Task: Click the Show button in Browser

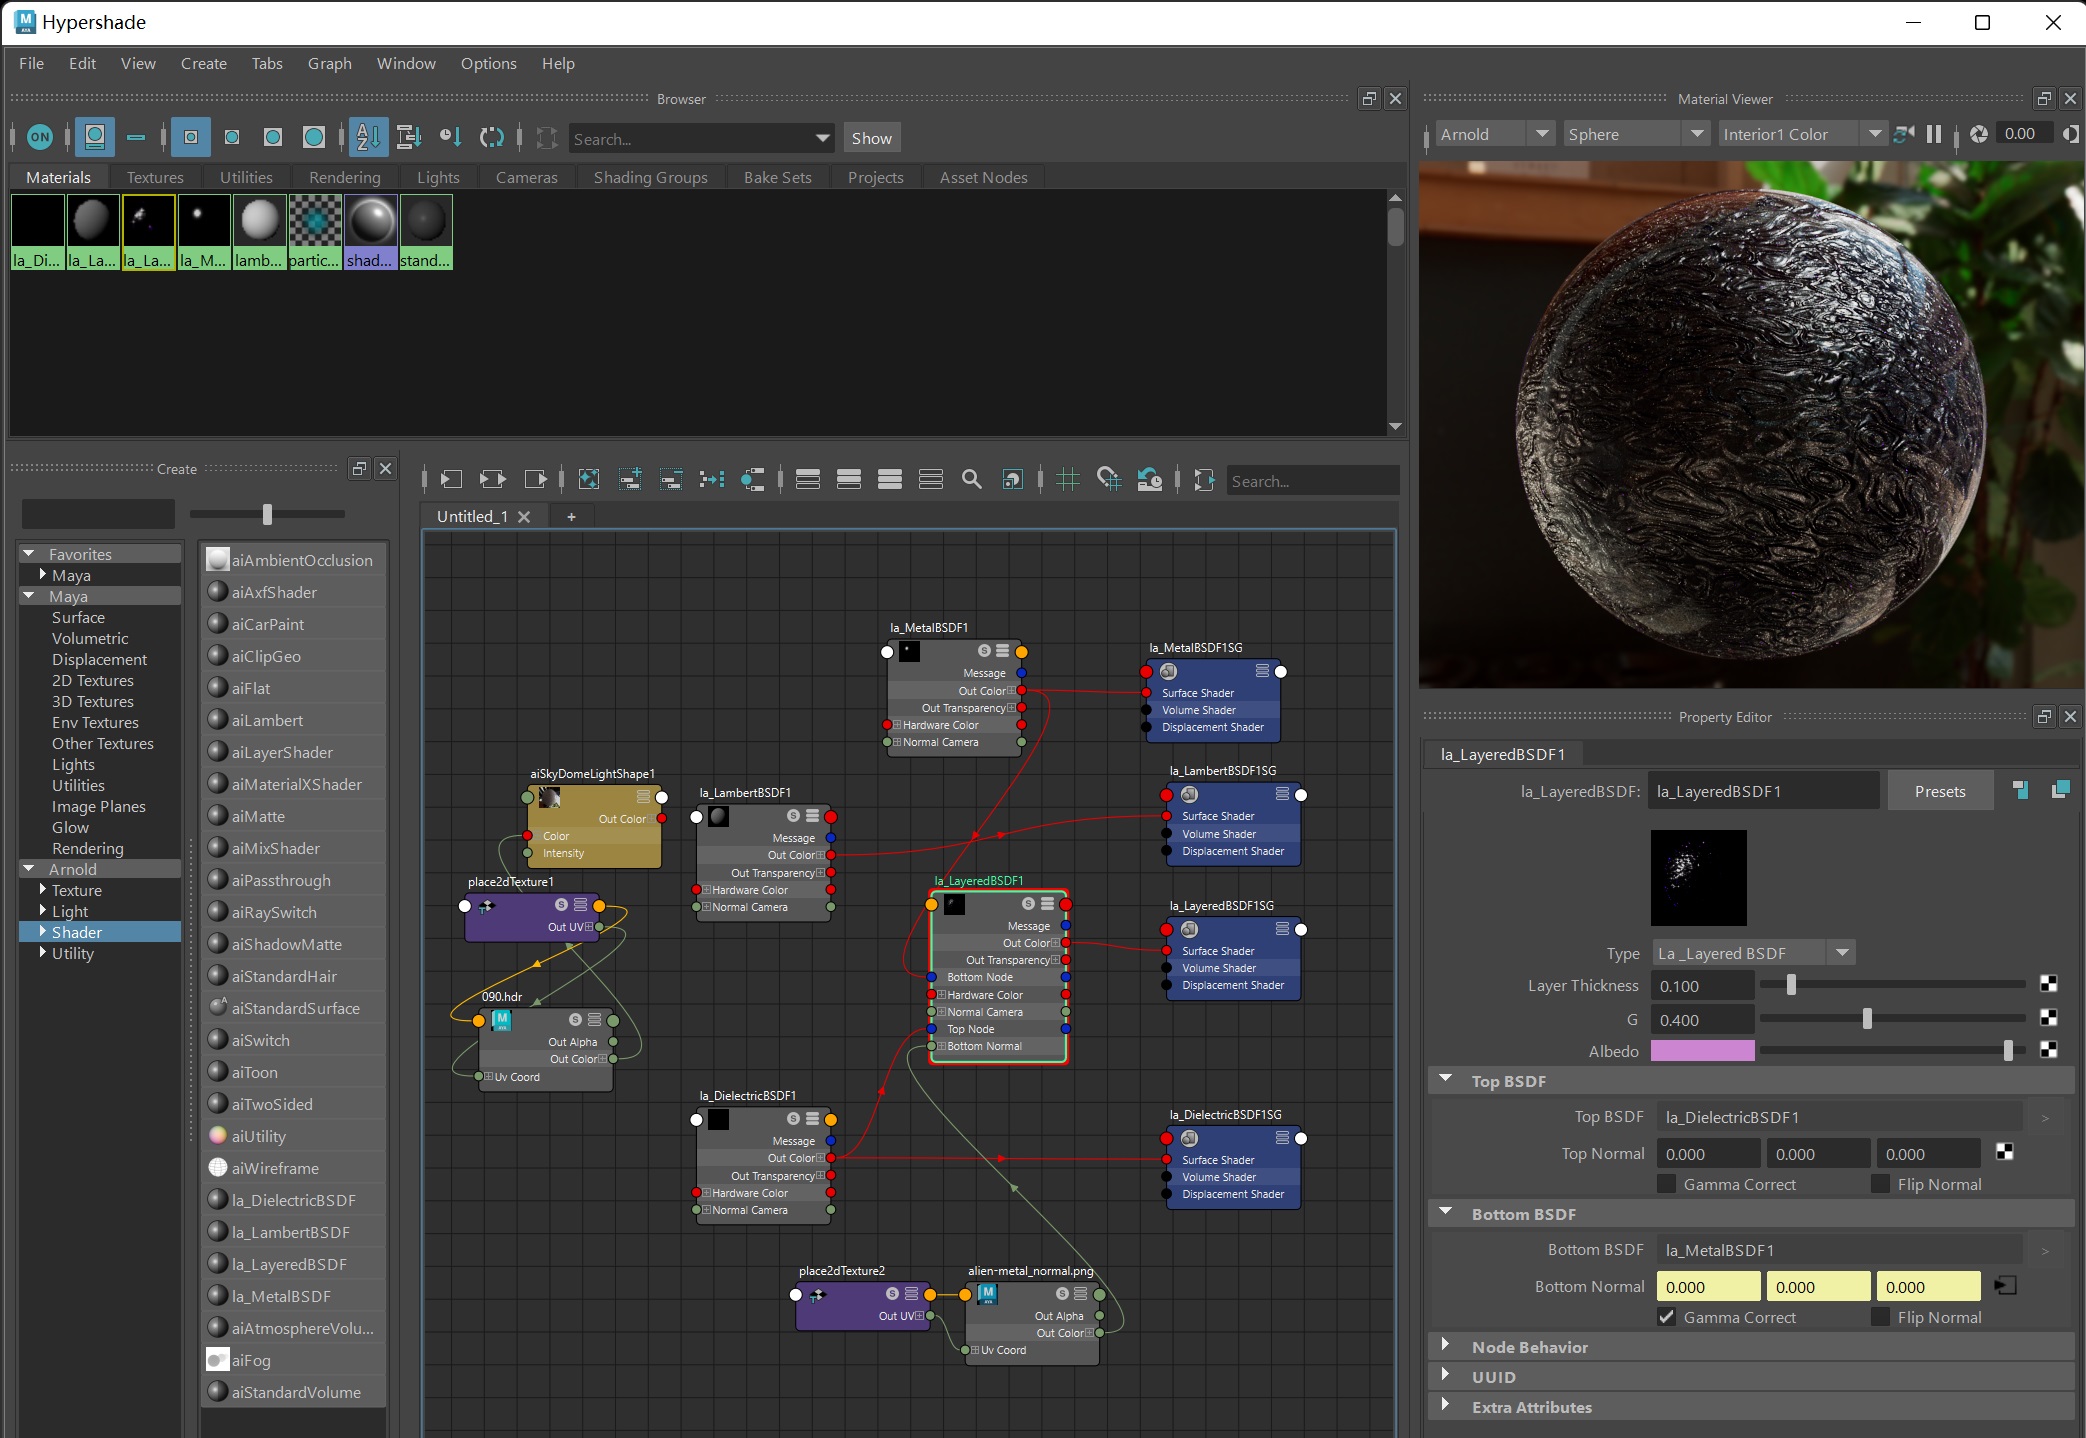Action: (x=871, y=138)
